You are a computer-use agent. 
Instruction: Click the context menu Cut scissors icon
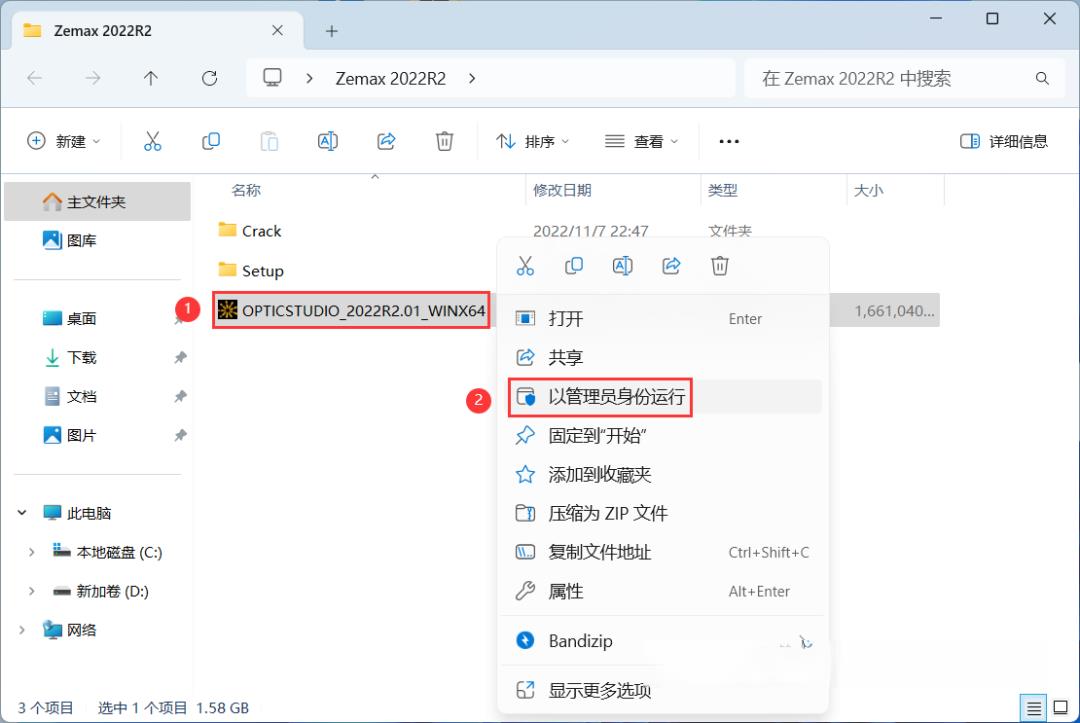point(525,266)
